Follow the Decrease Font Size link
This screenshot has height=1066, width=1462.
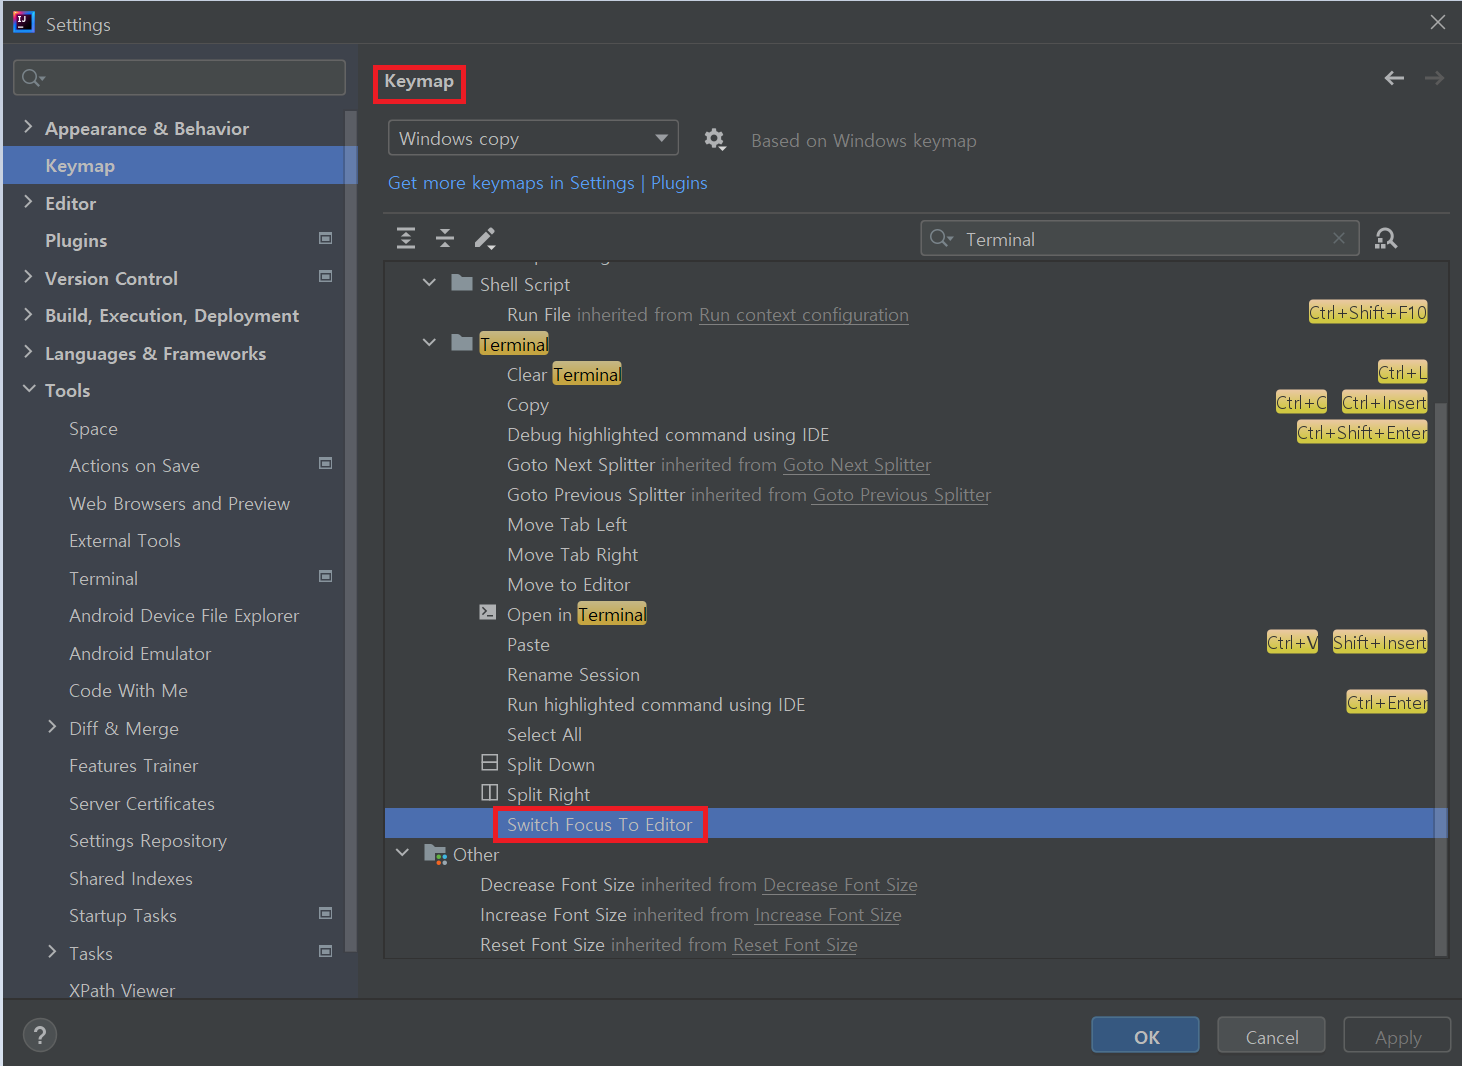point(840,884)
